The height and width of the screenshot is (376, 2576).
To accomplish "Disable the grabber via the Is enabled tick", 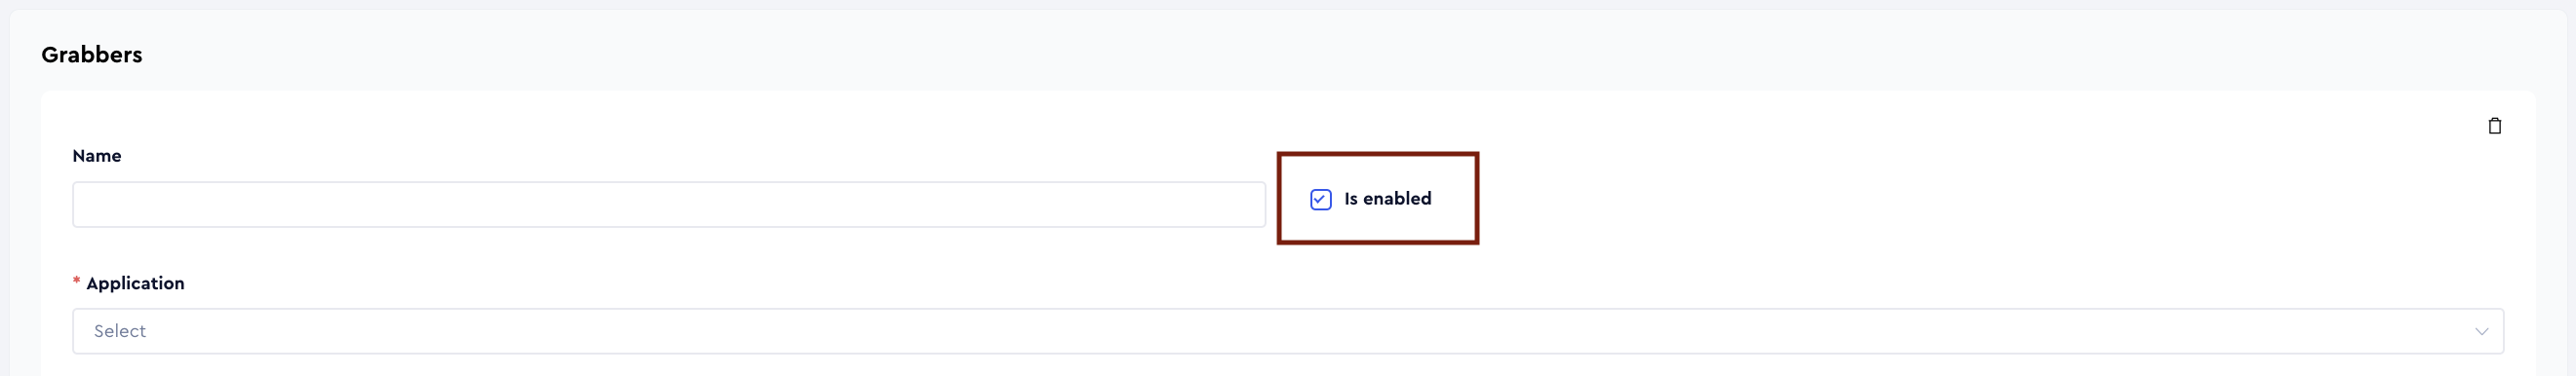I will [x=1320, y=199].
